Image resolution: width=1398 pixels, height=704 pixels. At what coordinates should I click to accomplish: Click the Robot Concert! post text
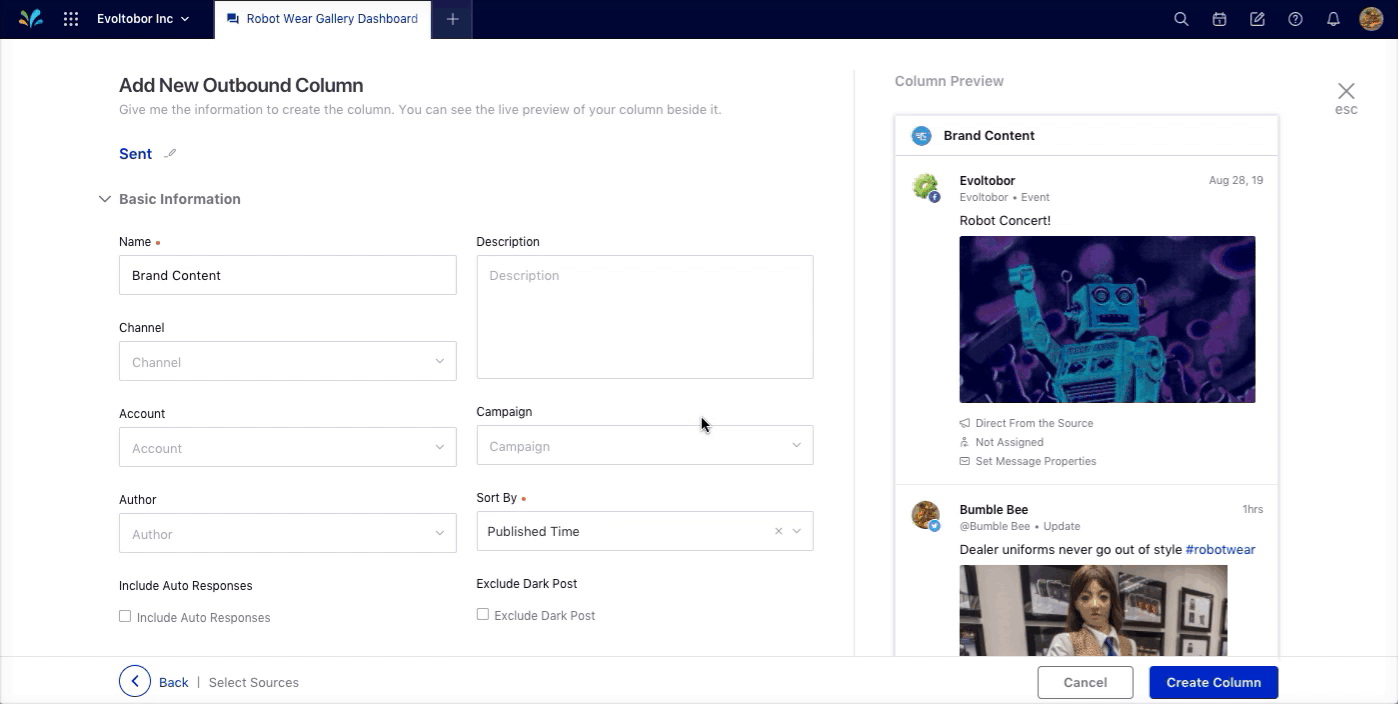coord(1005,221)
